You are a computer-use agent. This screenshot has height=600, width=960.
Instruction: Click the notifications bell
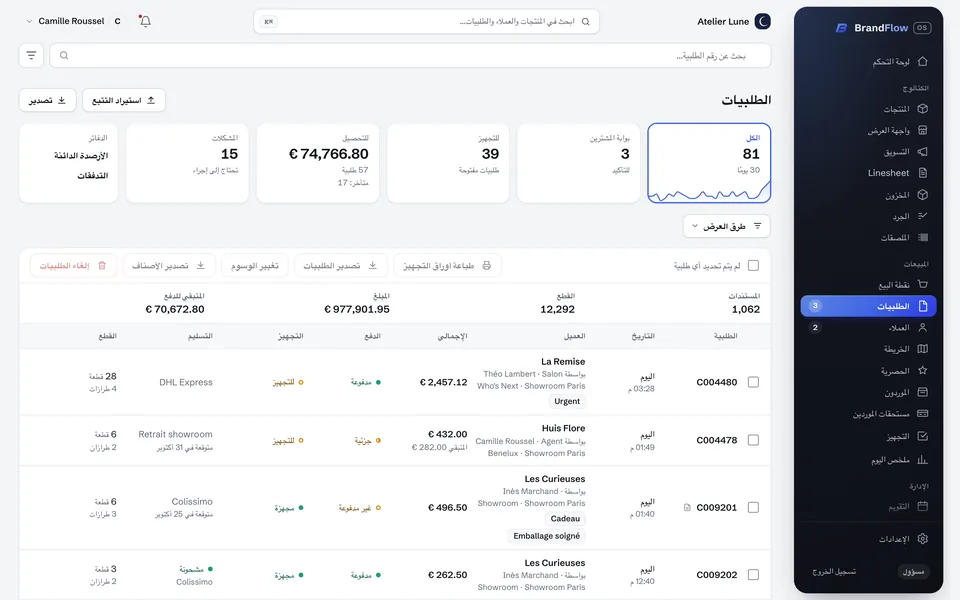pos(145,21)
